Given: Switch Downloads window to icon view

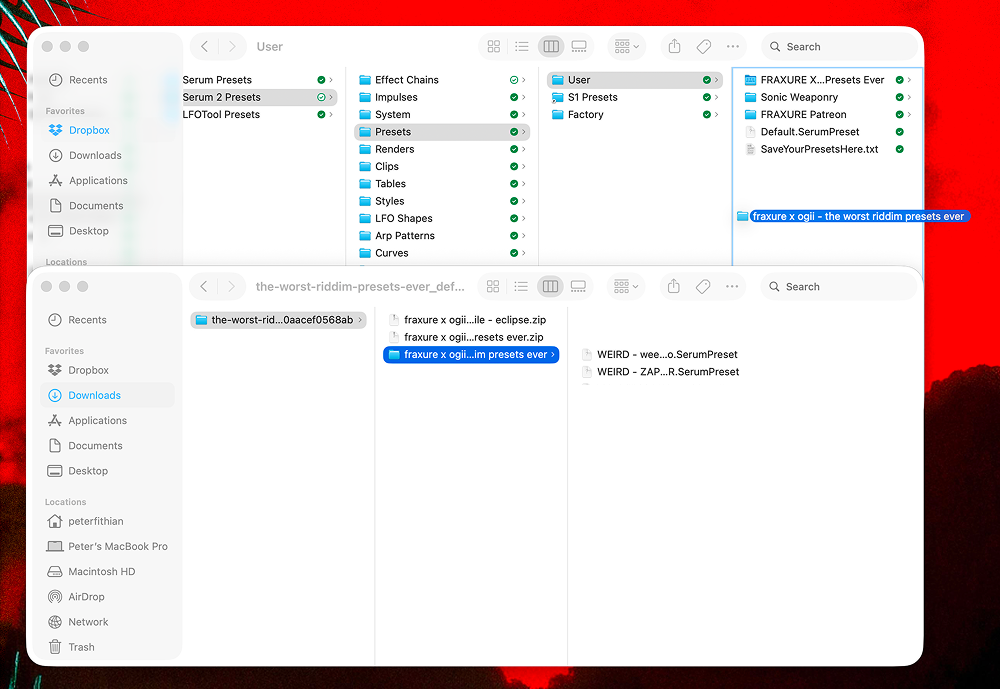Looking at the screenshot, I should 493,286.
